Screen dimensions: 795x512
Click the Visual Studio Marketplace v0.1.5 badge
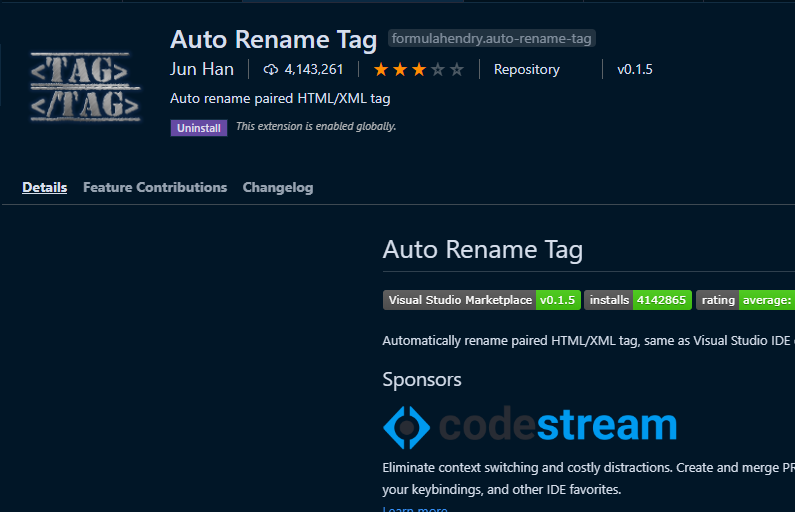[482, 300]
